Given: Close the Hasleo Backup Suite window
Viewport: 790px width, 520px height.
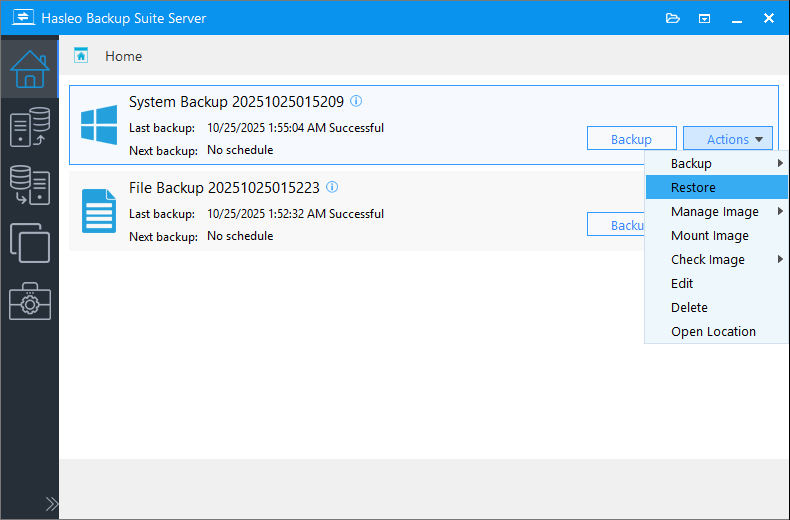Looking at the screenshot, I should [x=769, y=19].
